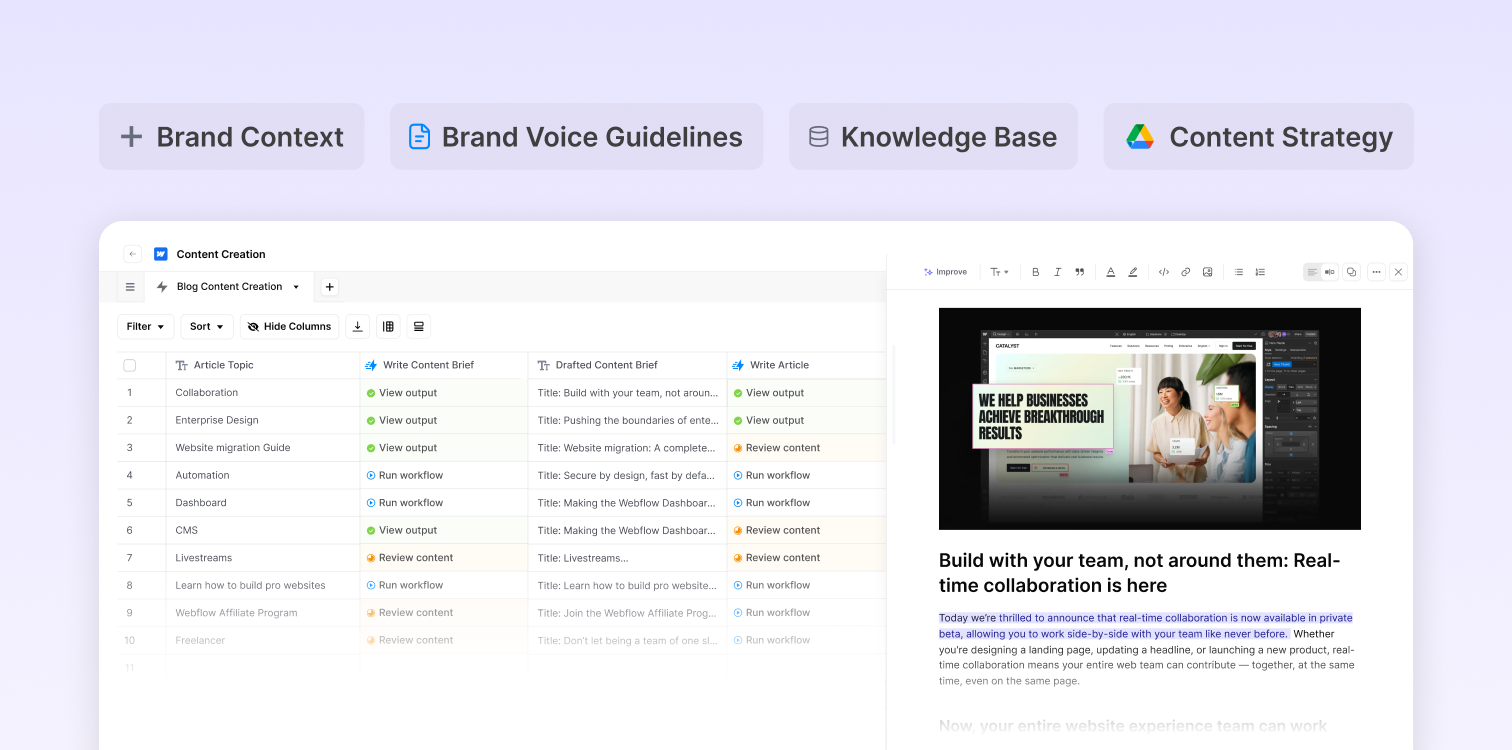This screenshot has width=1512, height=750.
Task: Click the Article Topic column header
Action: pyautogui.click(x=263, y=365)
